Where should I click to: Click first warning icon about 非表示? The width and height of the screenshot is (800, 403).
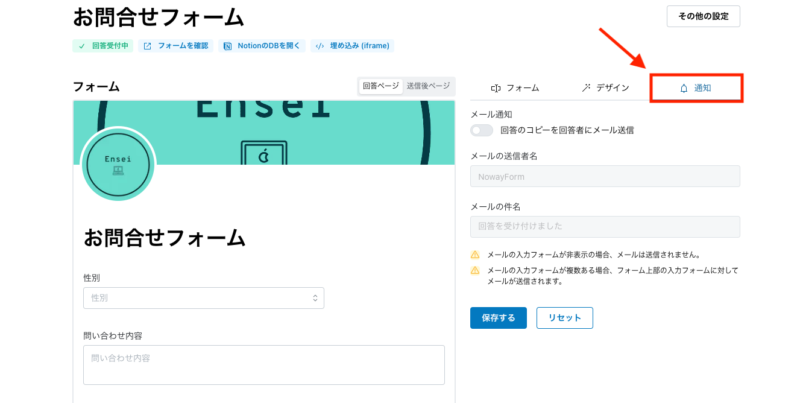475,255
